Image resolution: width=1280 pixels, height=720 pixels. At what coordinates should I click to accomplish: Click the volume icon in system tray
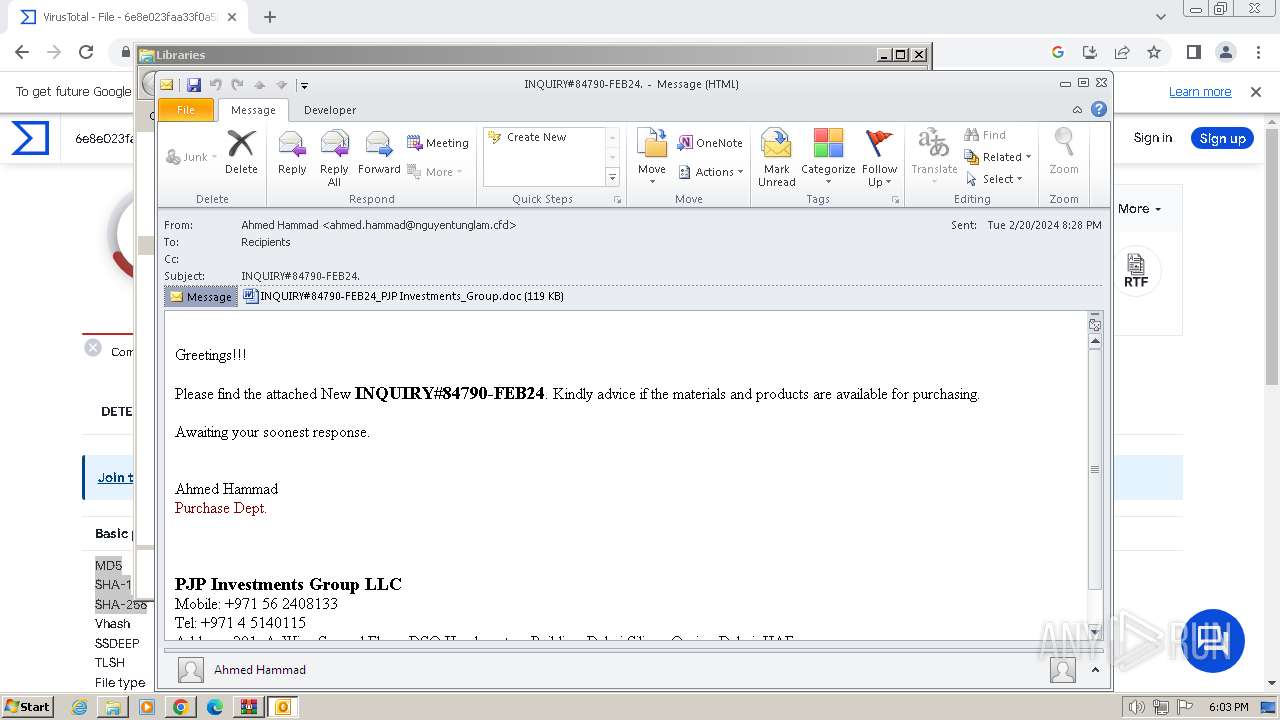tap(1137, 707)
